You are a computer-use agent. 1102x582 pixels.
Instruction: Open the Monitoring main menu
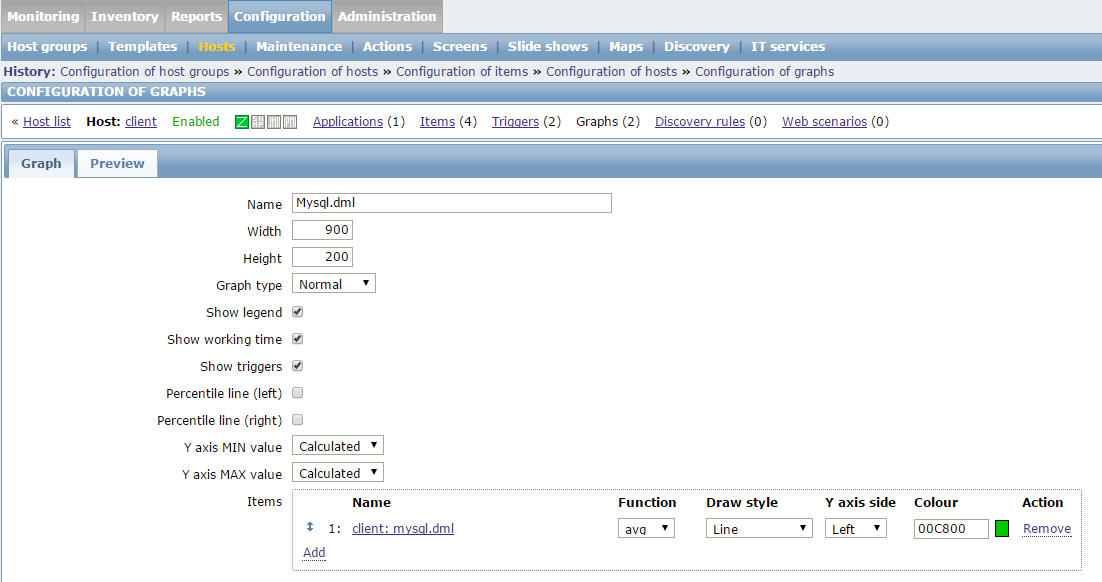pyautogui.click(x=43, y=16)
